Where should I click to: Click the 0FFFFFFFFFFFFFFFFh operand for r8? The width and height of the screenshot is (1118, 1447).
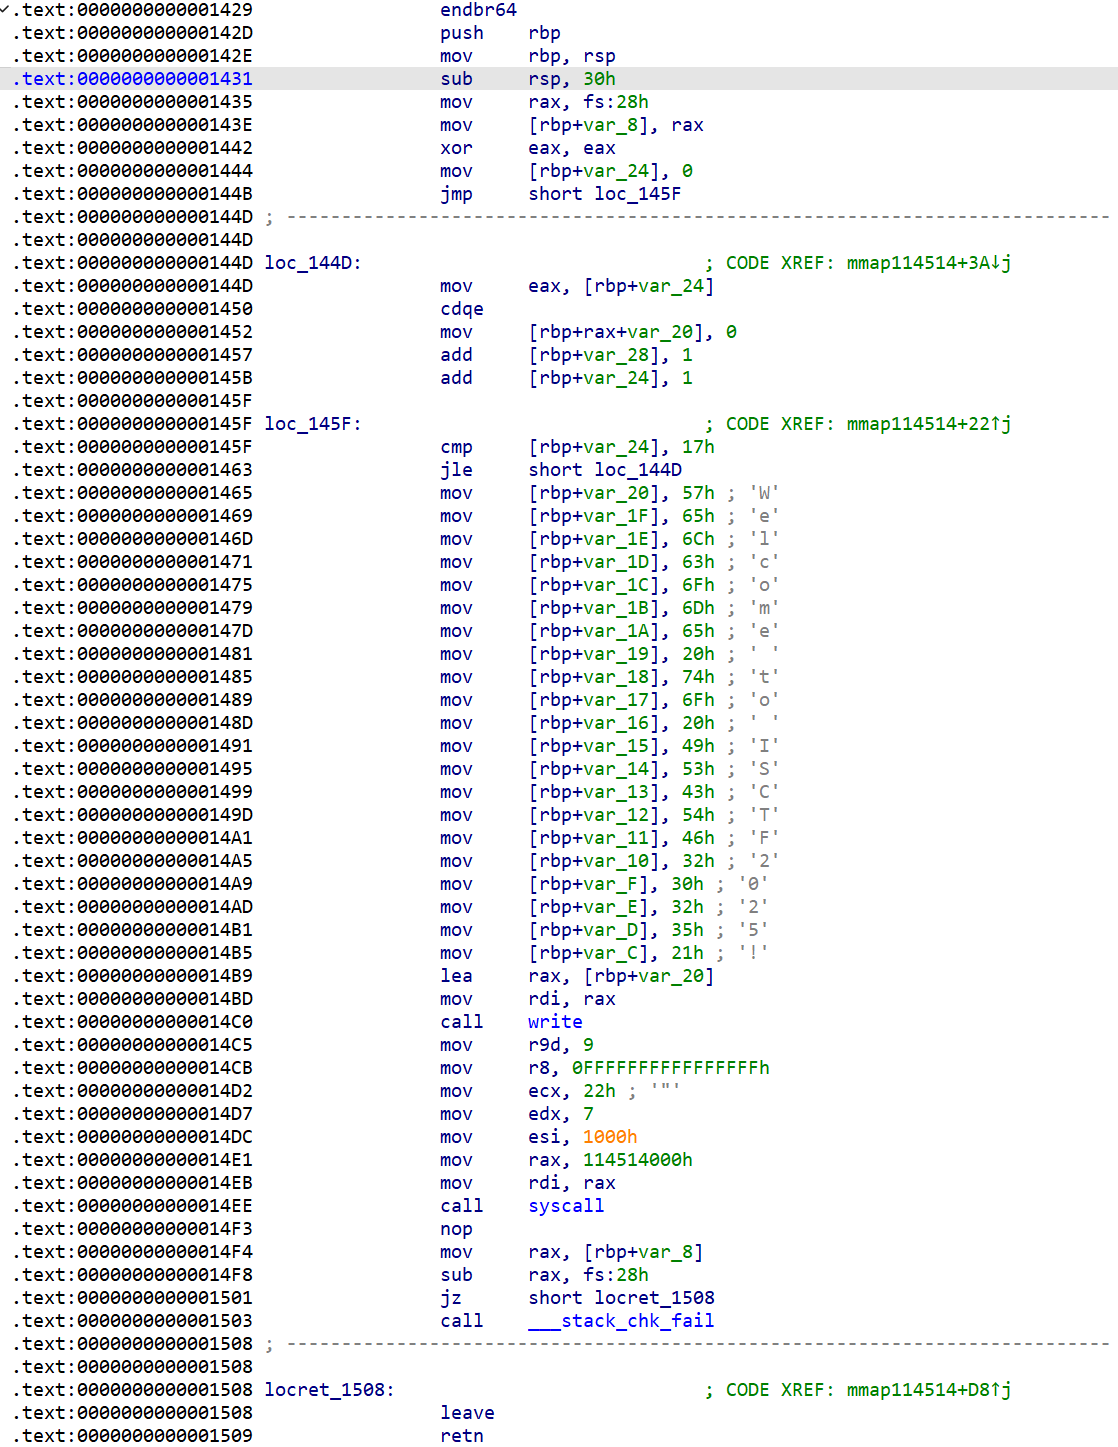(670, 1068)
